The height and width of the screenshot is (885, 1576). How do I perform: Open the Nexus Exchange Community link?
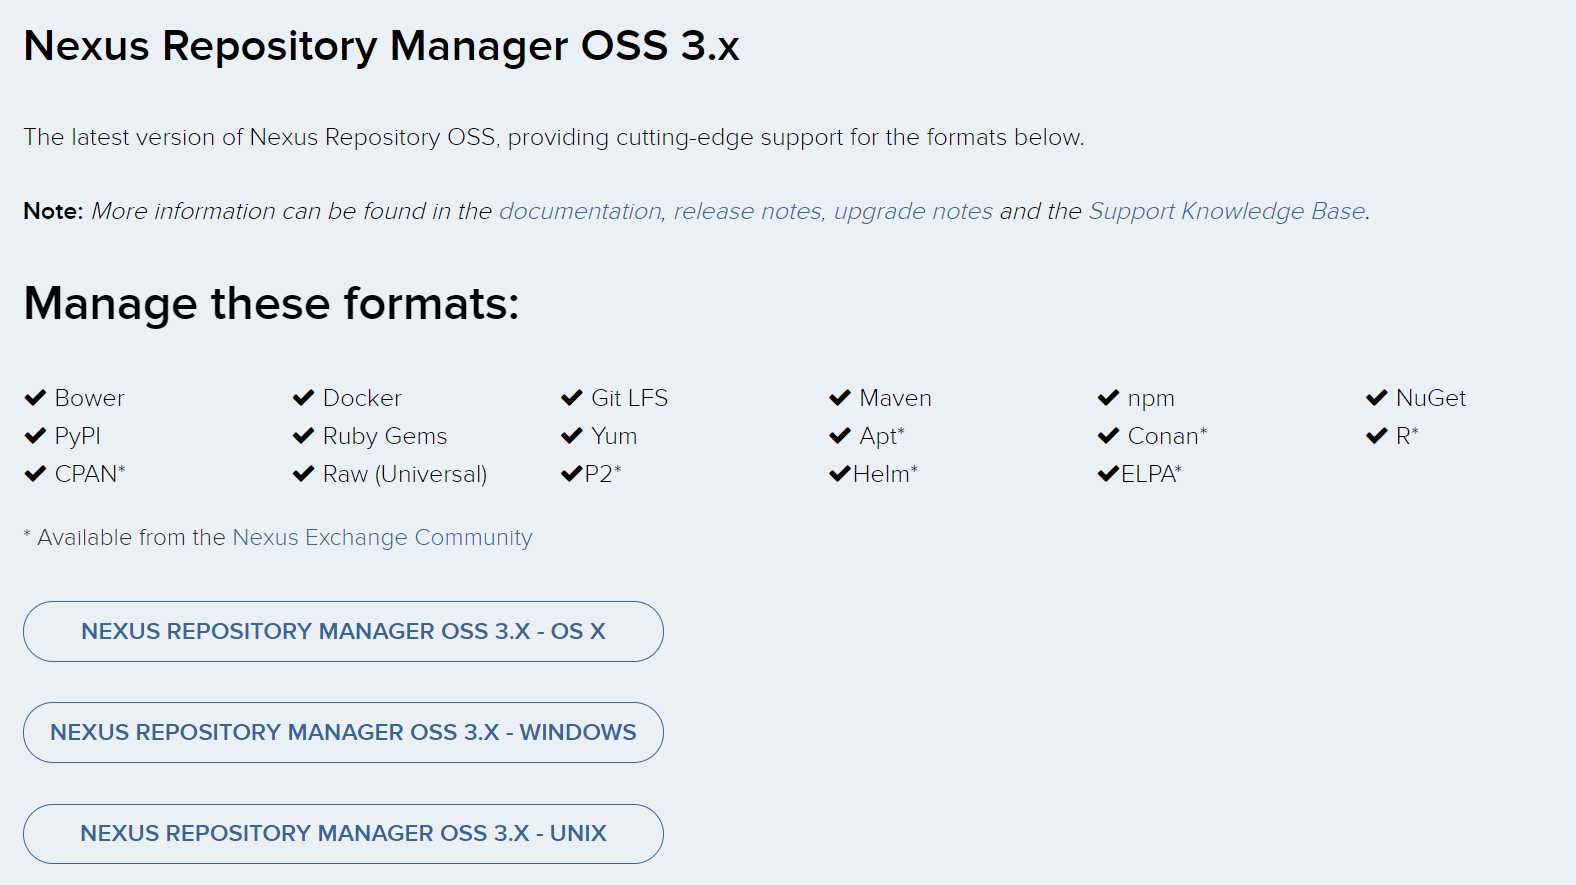click(x=382, y=537)
